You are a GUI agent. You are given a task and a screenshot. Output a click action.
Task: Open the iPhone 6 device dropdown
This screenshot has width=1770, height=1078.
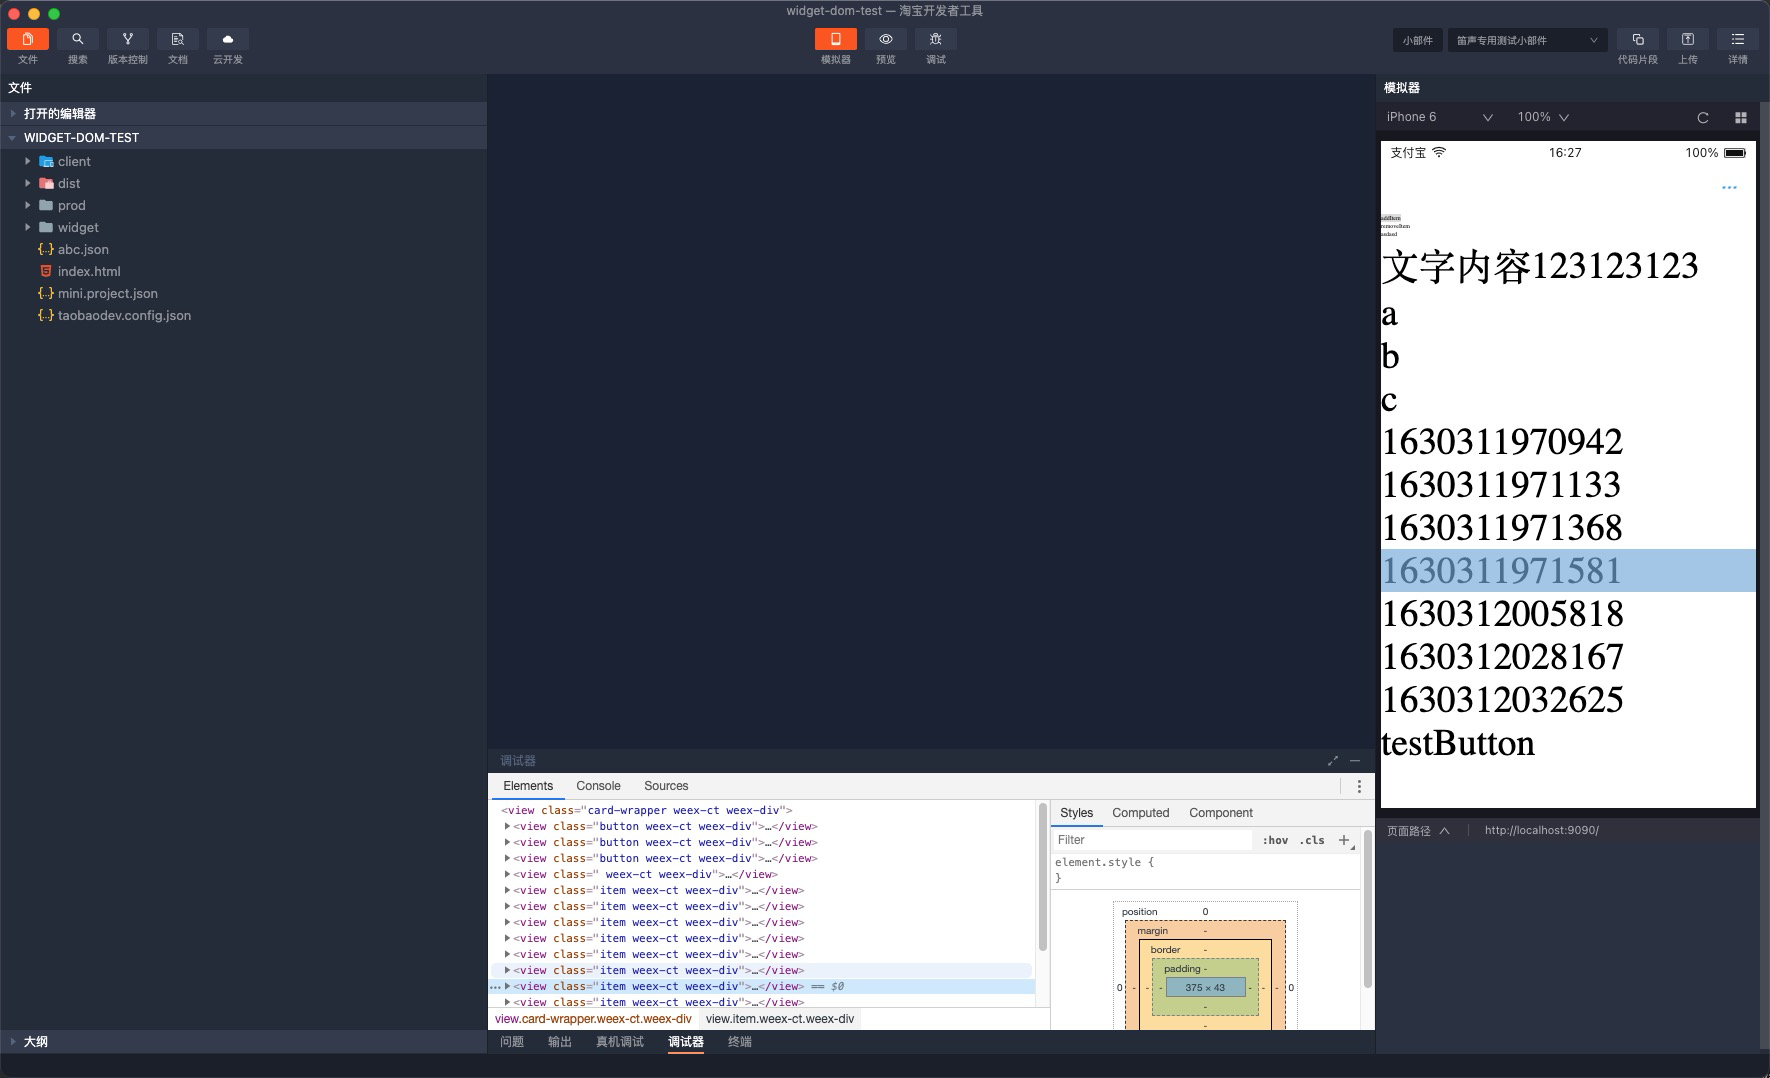[x=1439, y=117]
